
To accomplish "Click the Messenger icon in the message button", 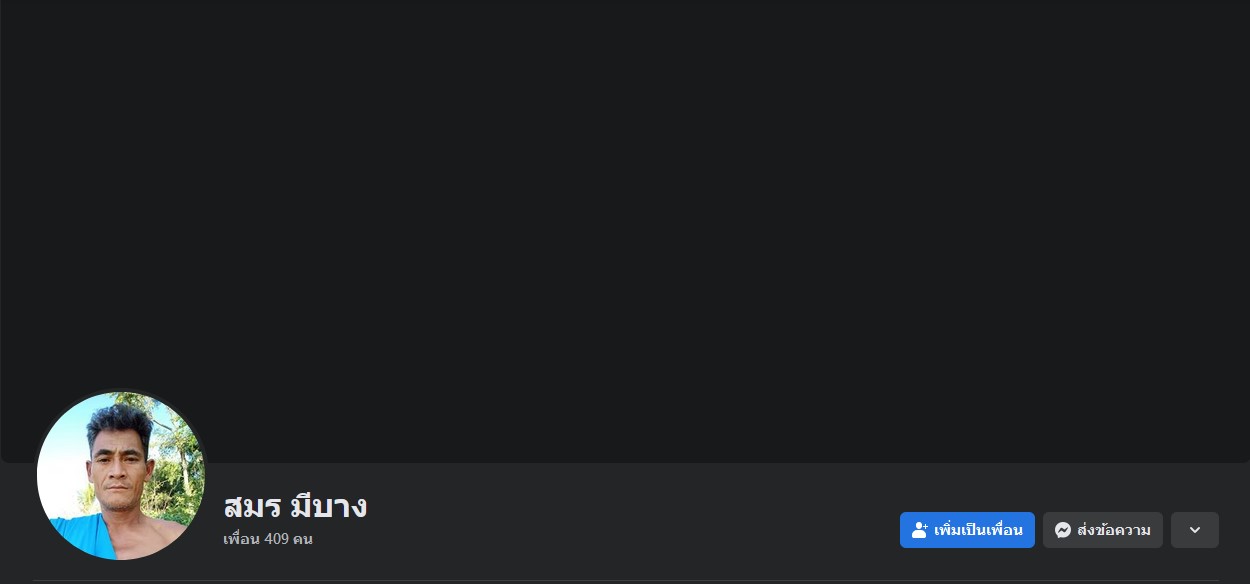I will [x=1062, y=530].
